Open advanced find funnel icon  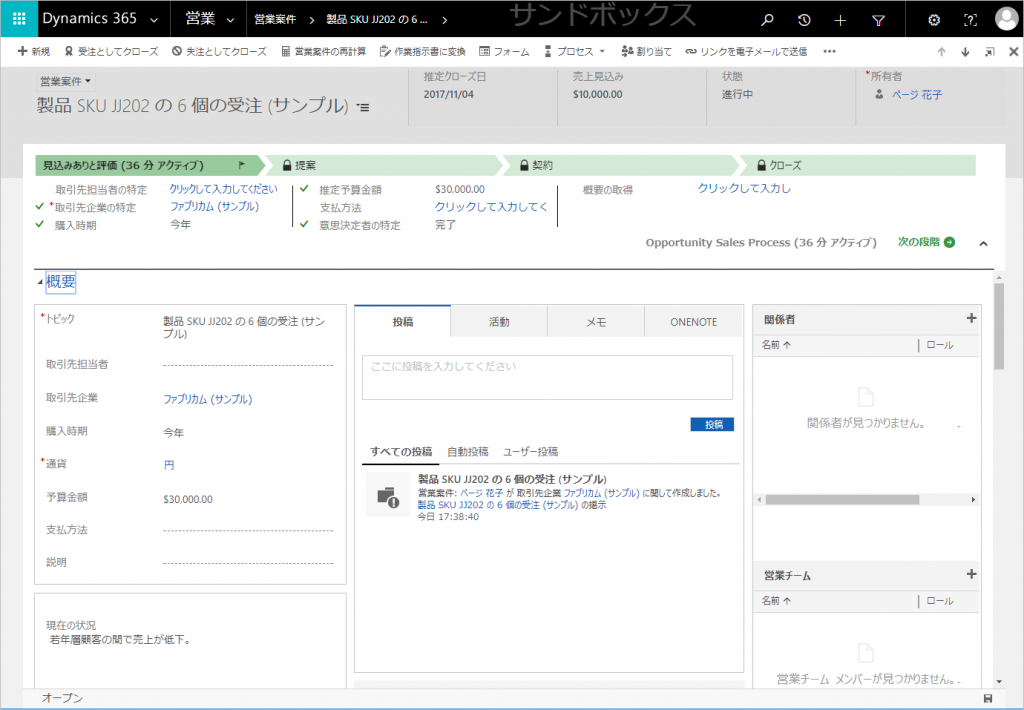(878, 20)
